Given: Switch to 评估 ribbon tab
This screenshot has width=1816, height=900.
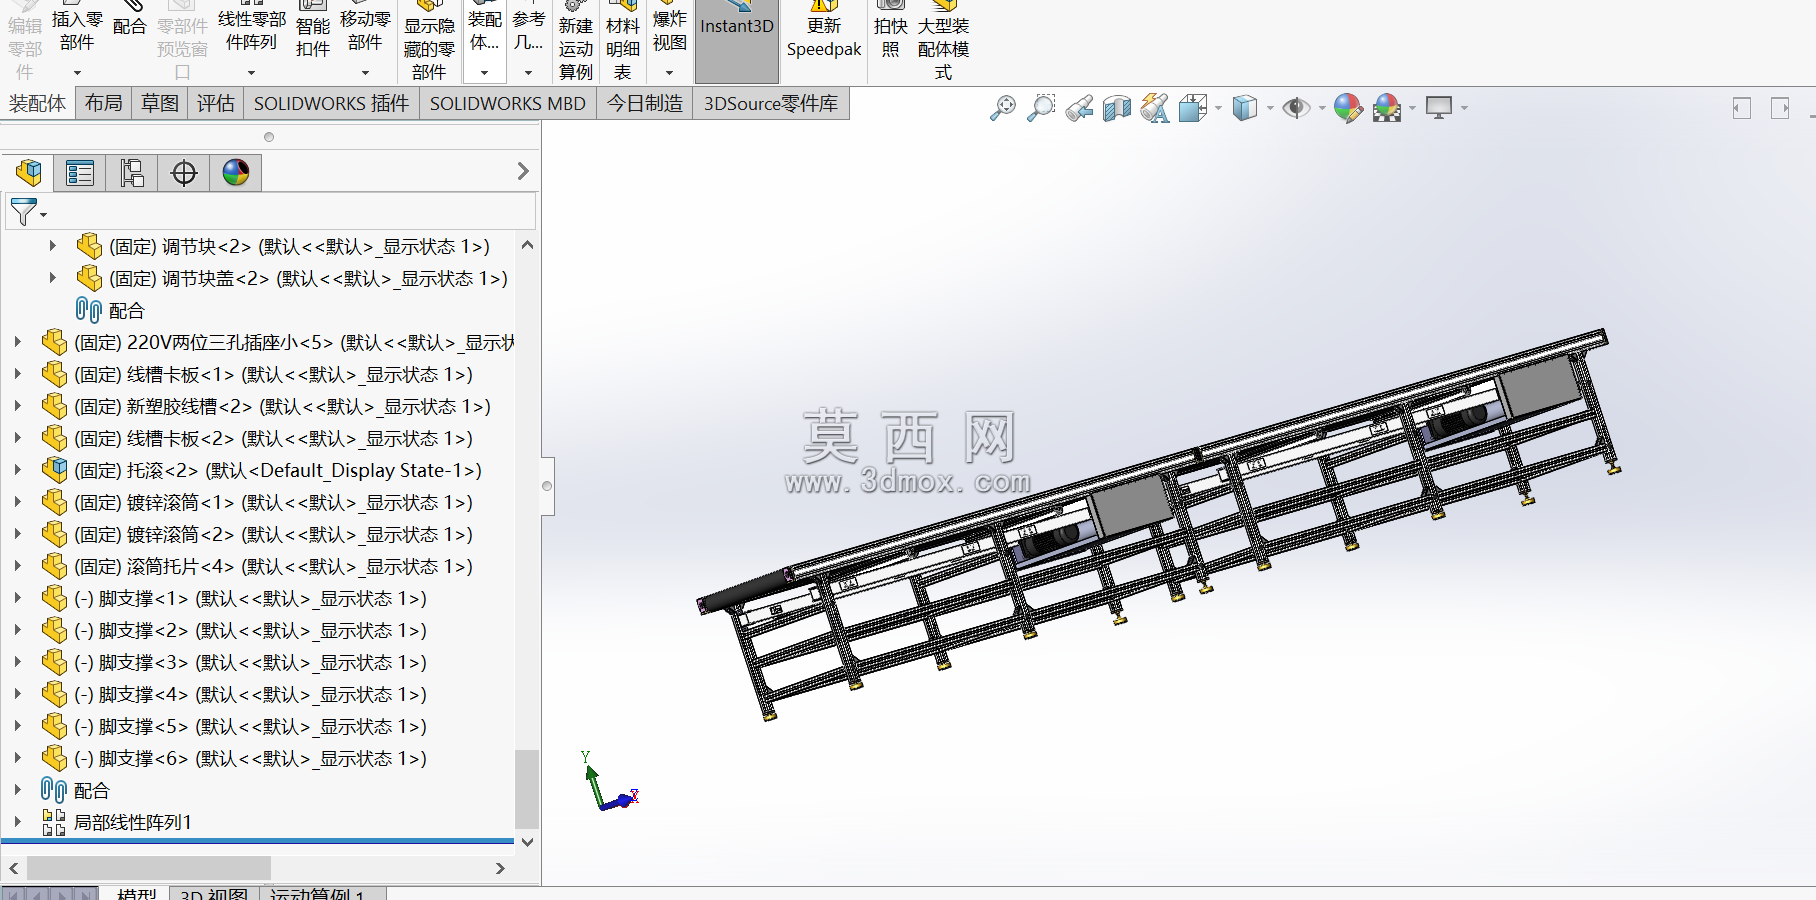Looking at the screenshot, I should coord(215,103).
